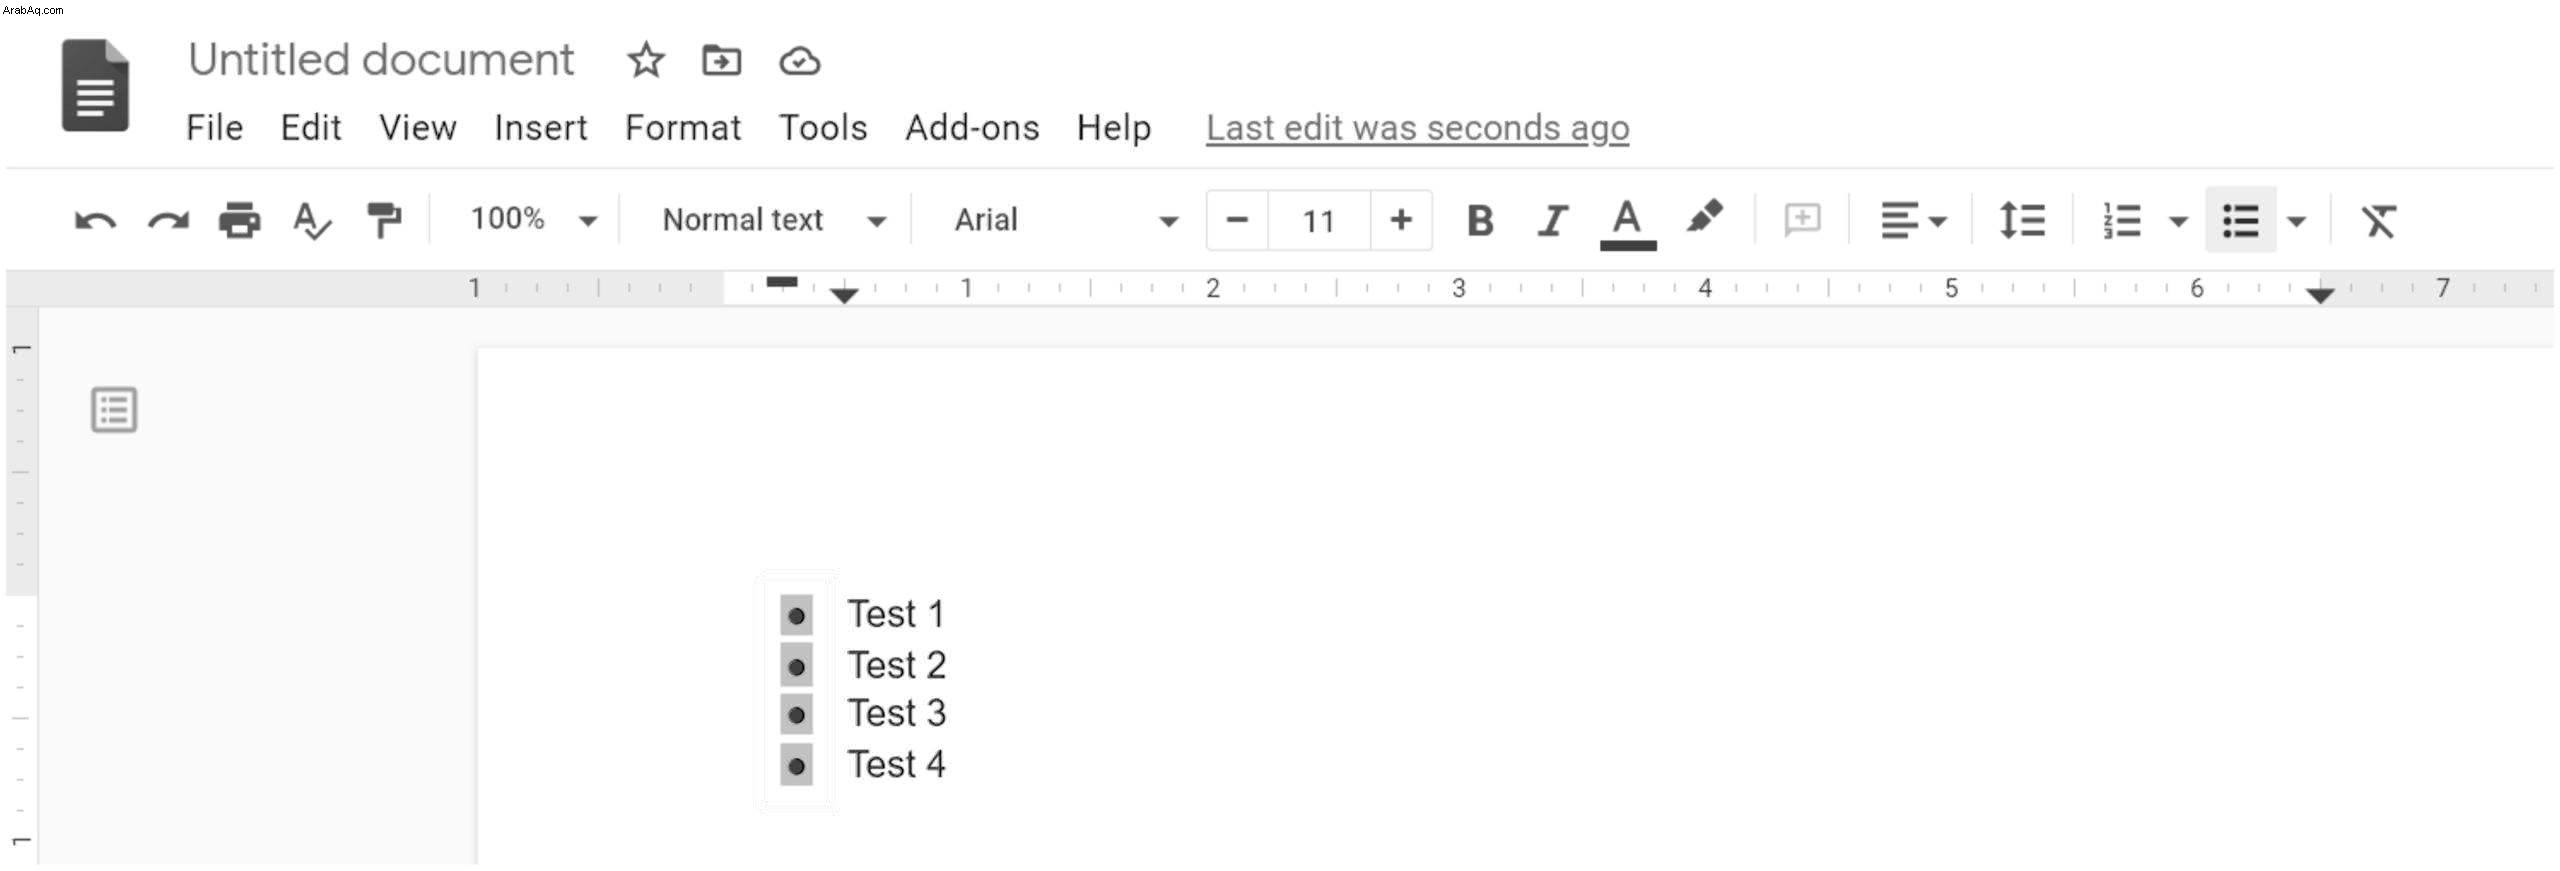Open 'Last edit was seconds ago' link
The height and width of the screenshot is (871, 2560).
pos(1417,128)
